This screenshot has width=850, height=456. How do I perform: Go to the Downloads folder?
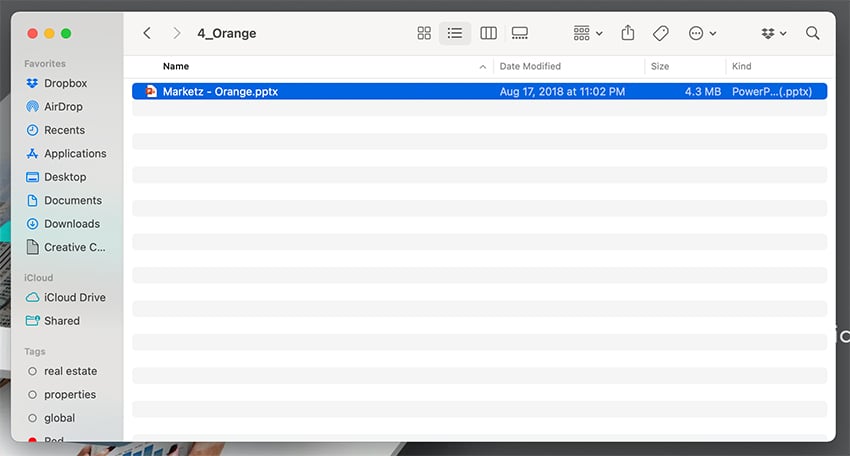(71, 224)
